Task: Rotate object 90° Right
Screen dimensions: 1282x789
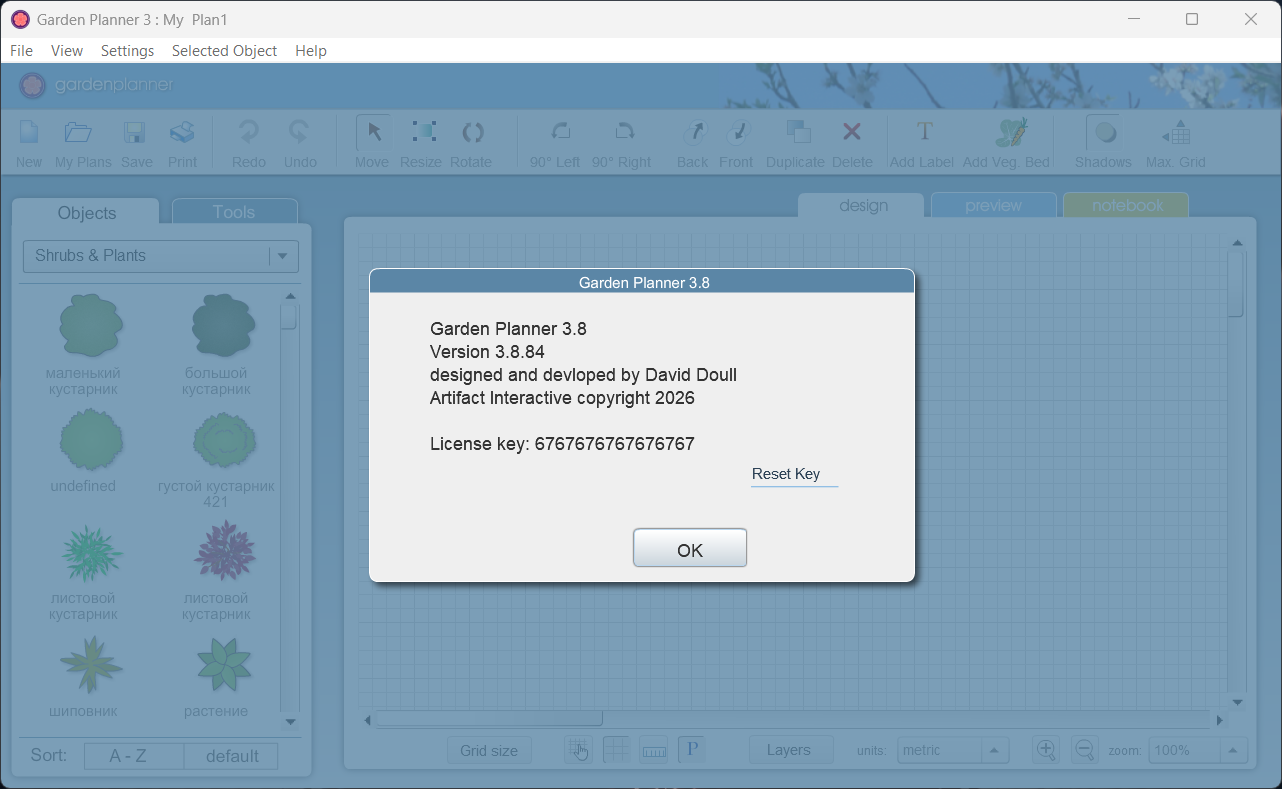Action: 625,132
